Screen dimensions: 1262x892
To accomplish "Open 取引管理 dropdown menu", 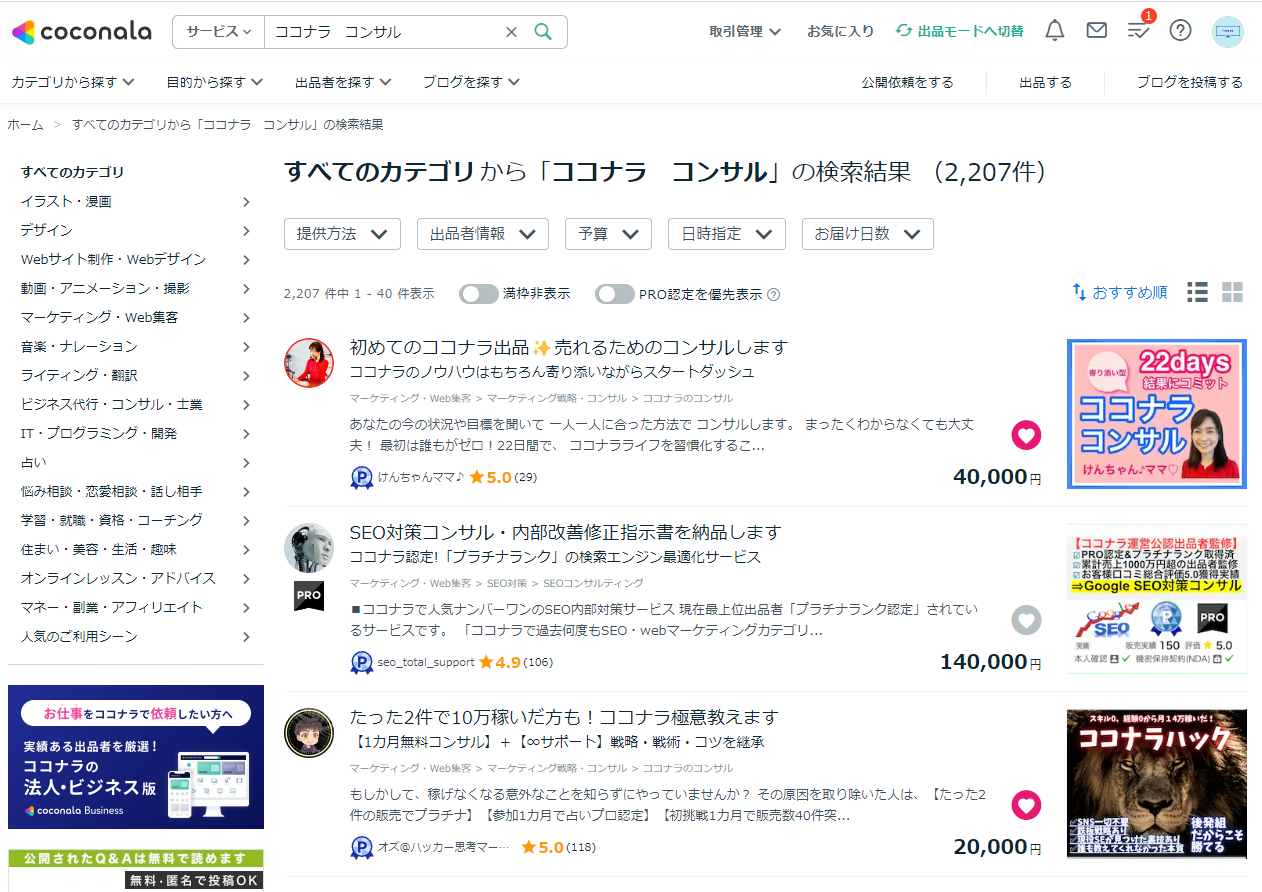I will (745, 32).
